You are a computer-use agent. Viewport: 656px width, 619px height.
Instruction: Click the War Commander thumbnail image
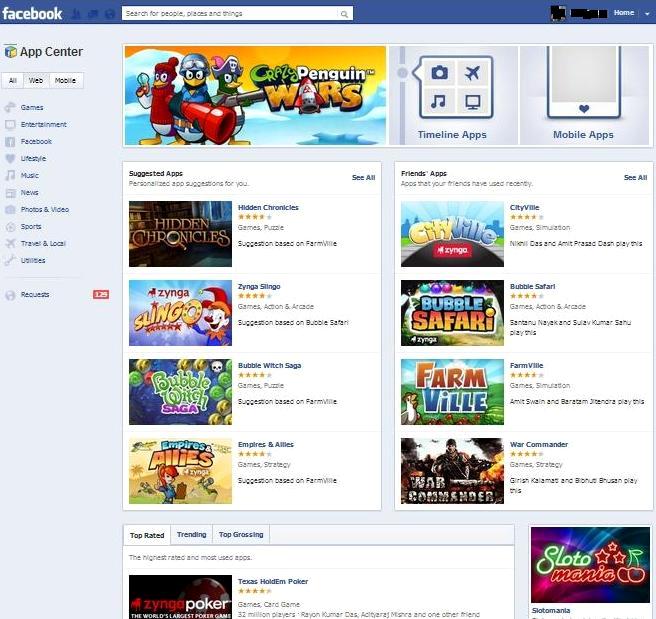452,471
